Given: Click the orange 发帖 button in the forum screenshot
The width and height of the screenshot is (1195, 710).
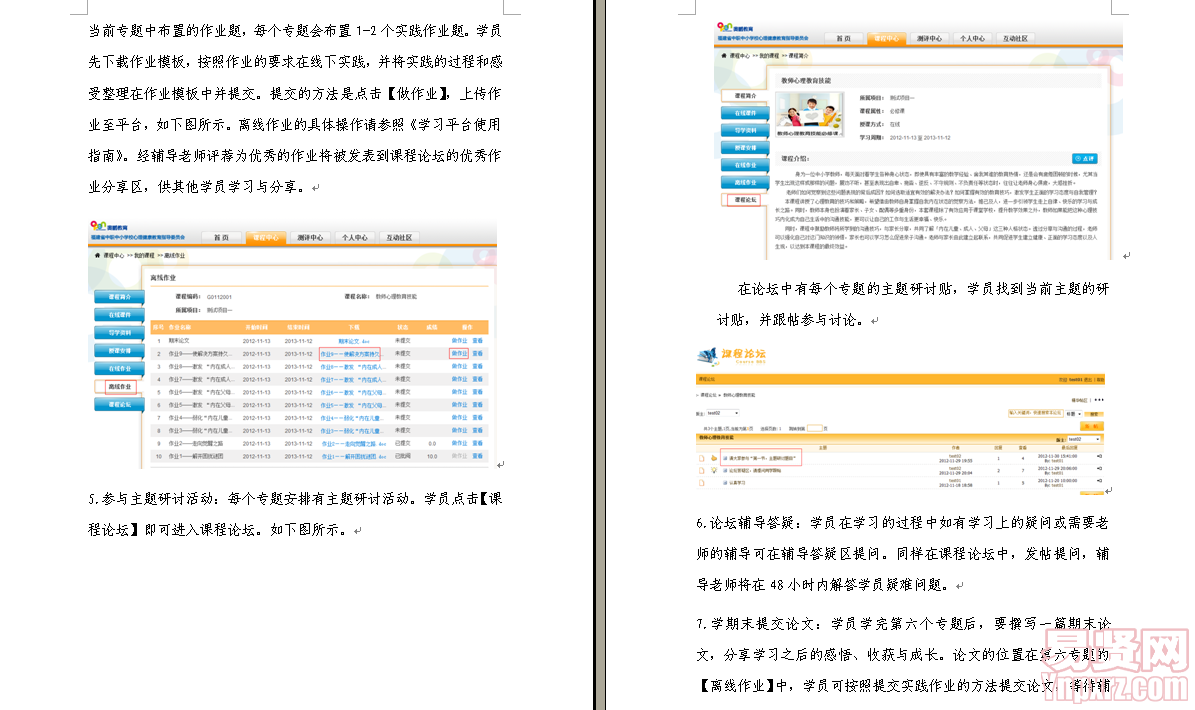Looking at the screenshot, I should tap(1091, 426).
